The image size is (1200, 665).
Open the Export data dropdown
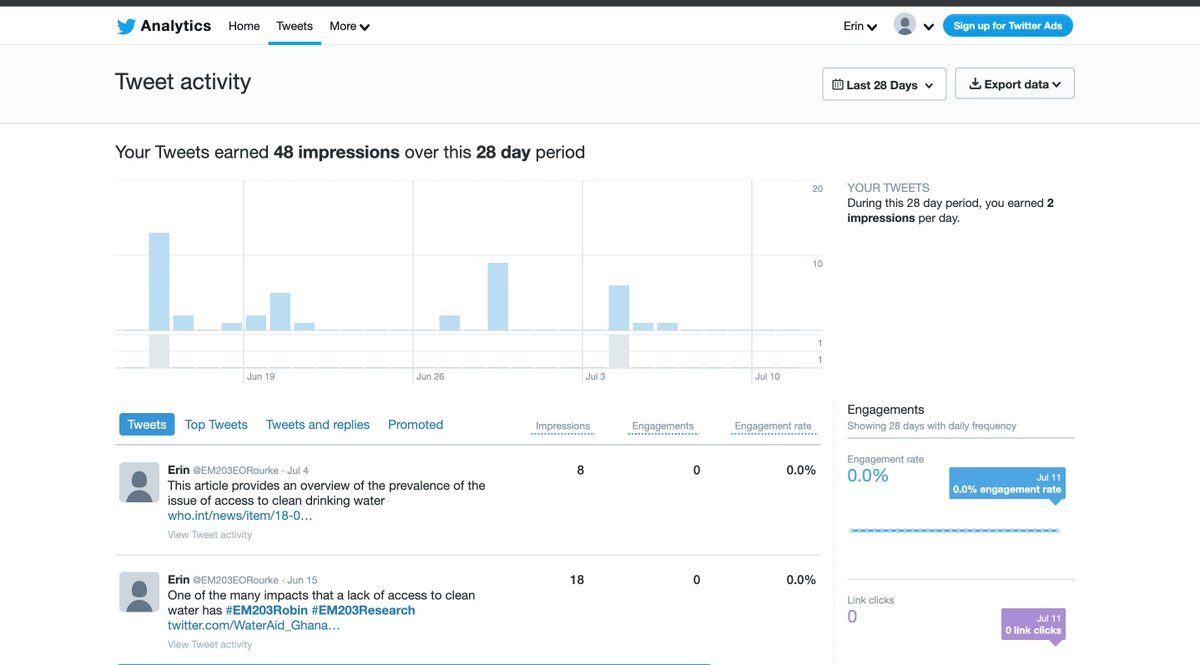[1015, 84]
